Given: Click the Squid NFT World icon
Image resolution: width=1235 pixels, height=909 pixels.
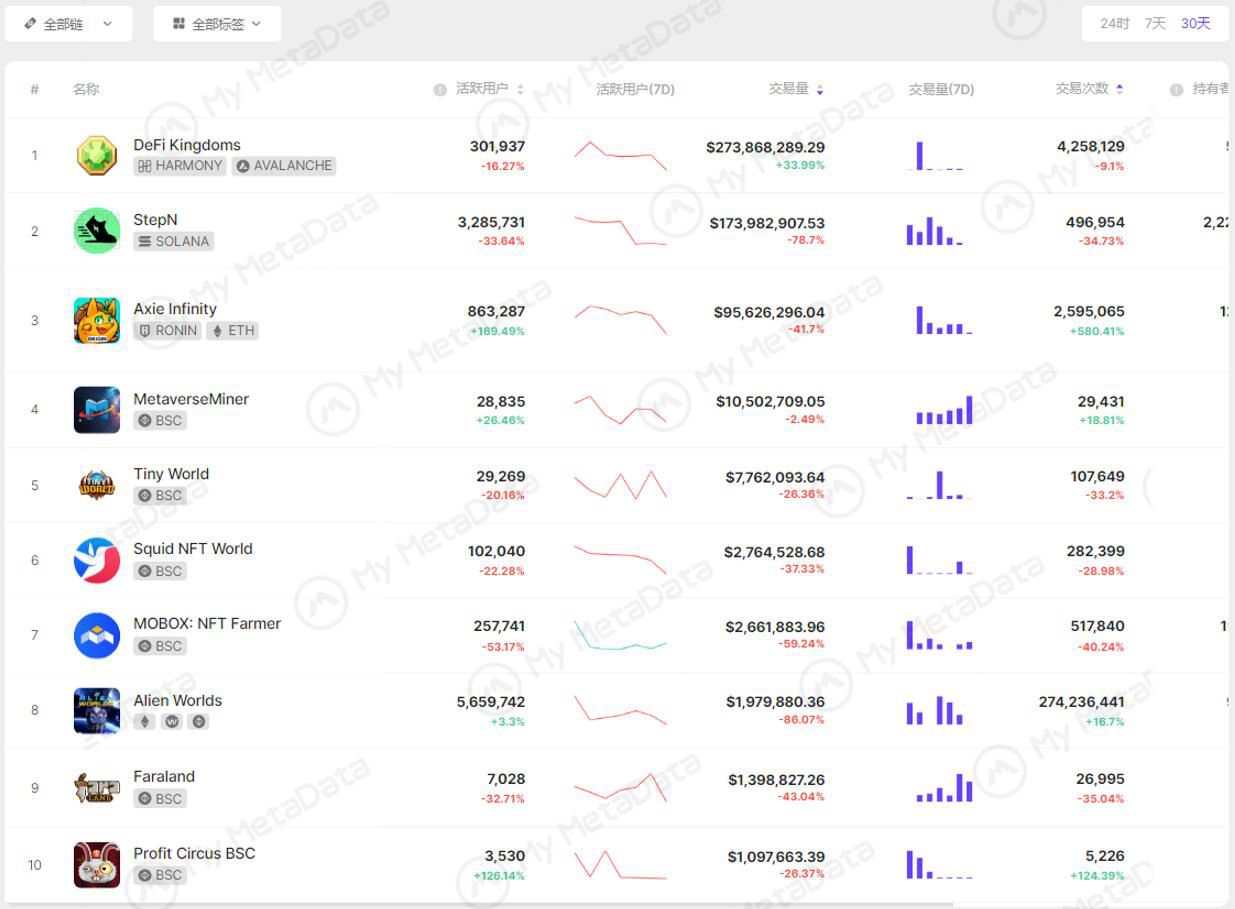Looking at the screenshot, I should (97, 560).
